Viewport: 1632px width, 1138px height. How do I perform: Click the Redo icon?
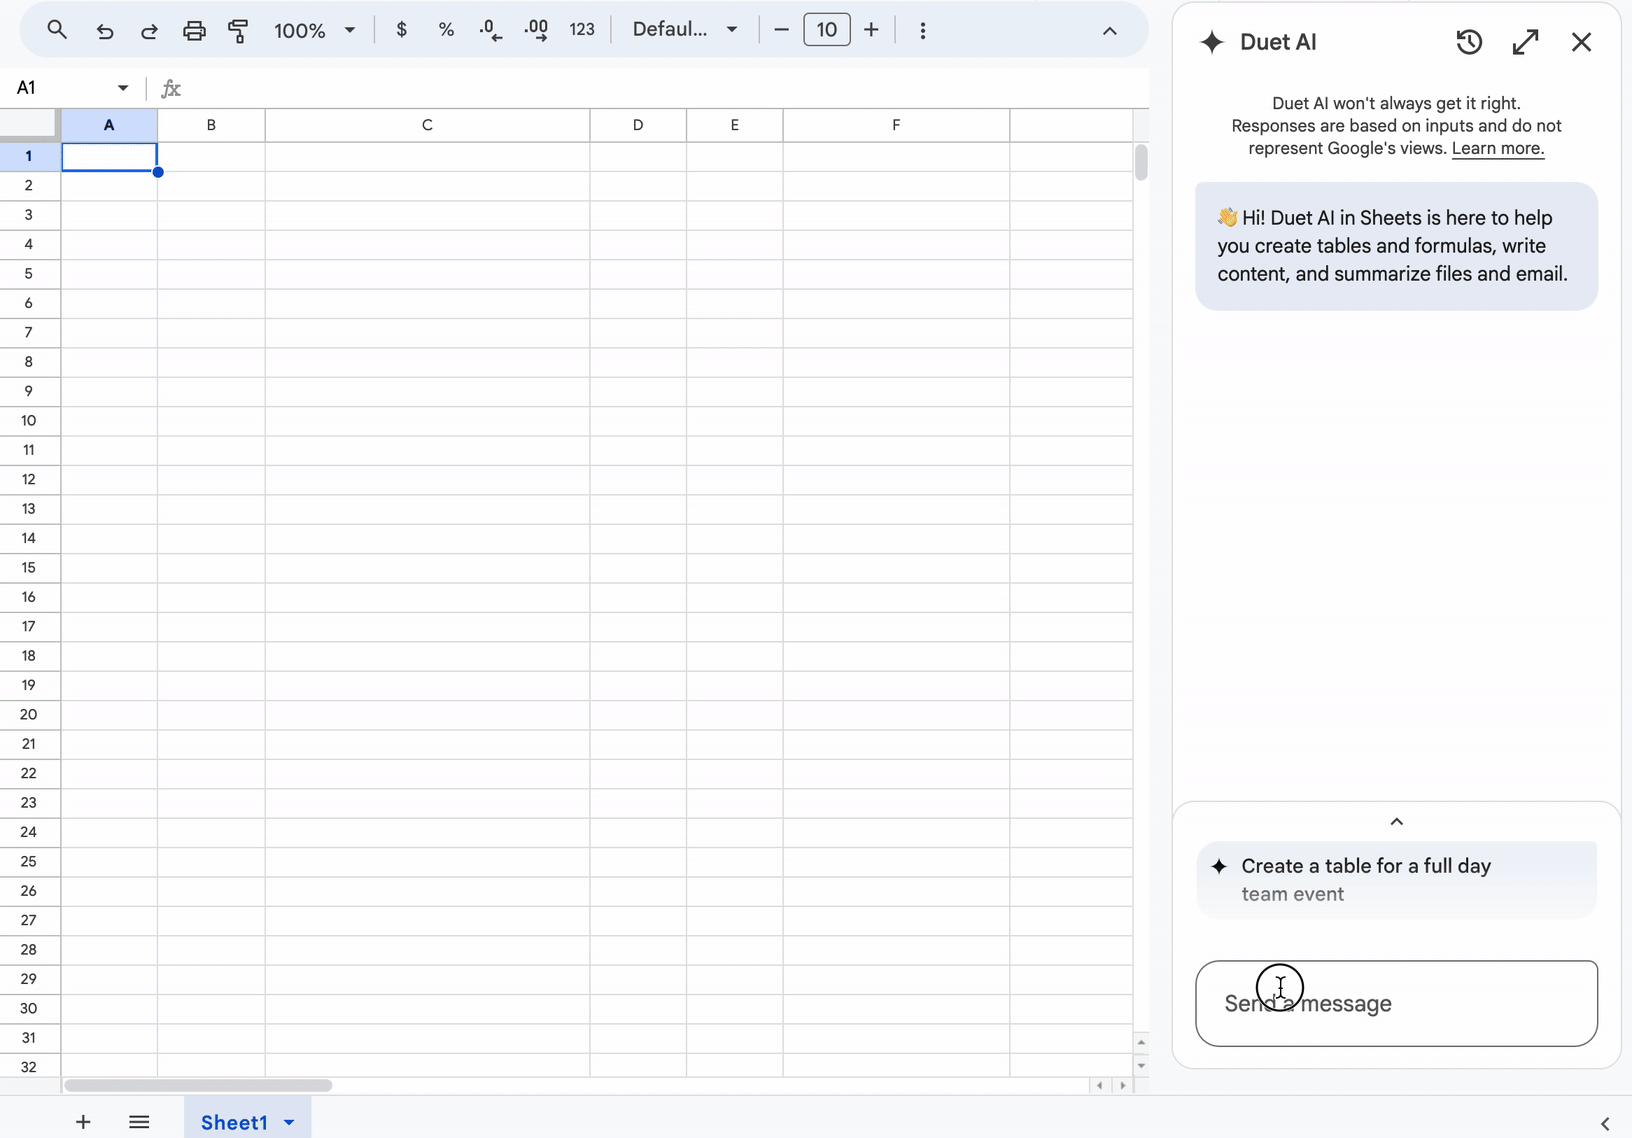(148, 31)
